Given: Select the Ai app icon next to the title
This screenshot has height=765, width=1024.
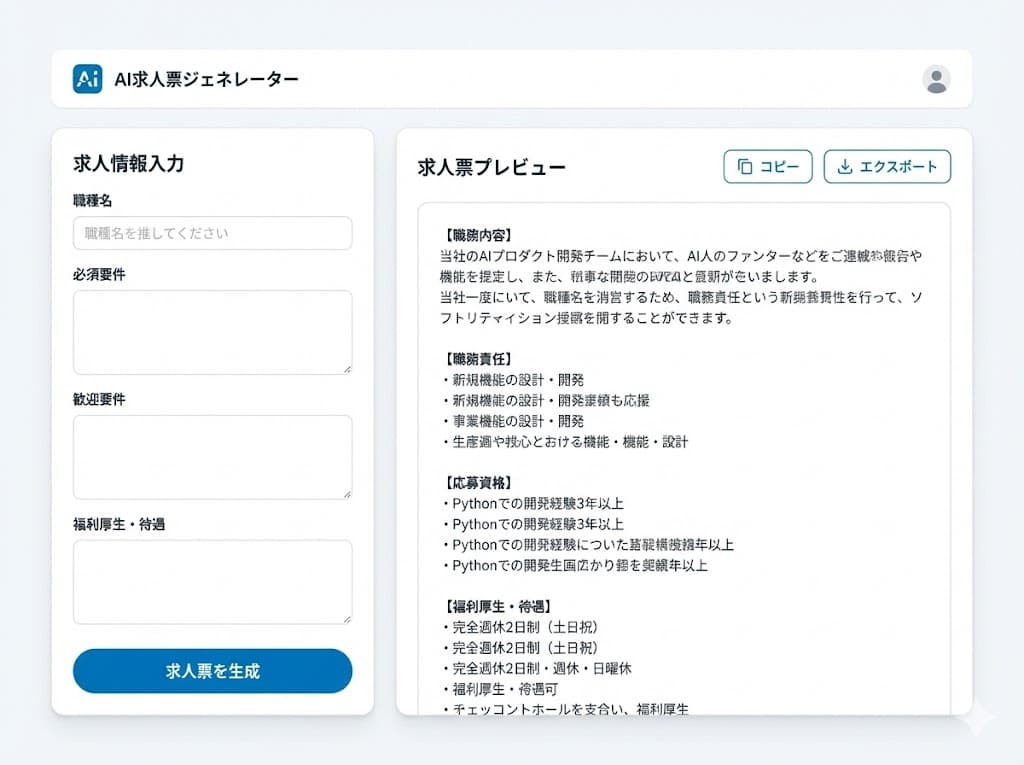Looking at the screenshot, I should (88, 77).
